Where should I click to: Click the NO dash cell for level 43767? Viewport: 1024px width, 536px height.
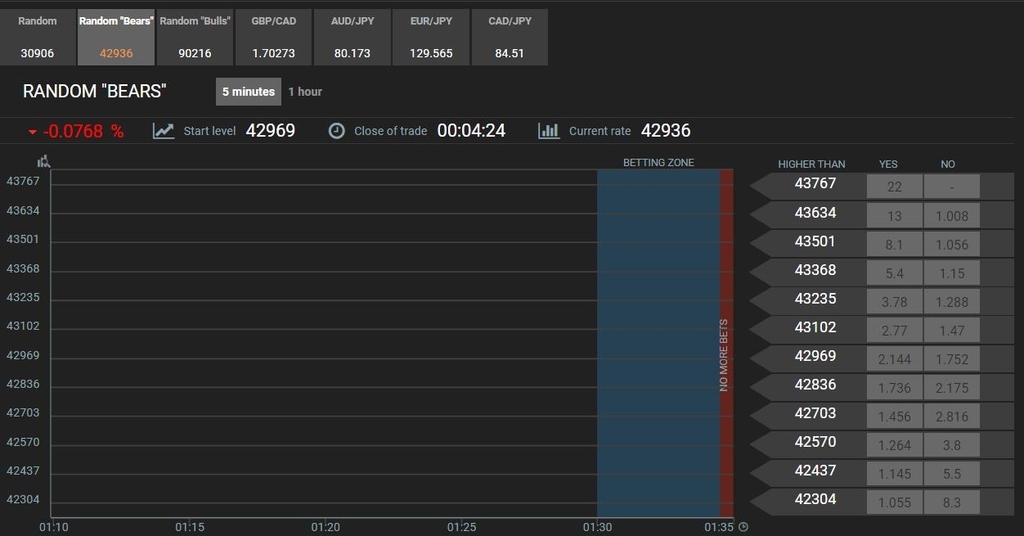[x=952, y=187]
